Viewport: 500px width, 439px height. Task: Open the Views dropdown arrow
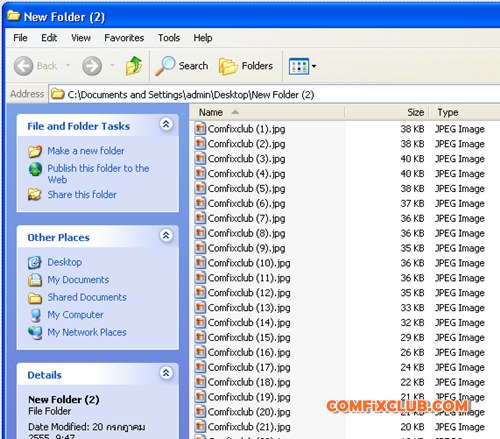(x=314, y=66)
